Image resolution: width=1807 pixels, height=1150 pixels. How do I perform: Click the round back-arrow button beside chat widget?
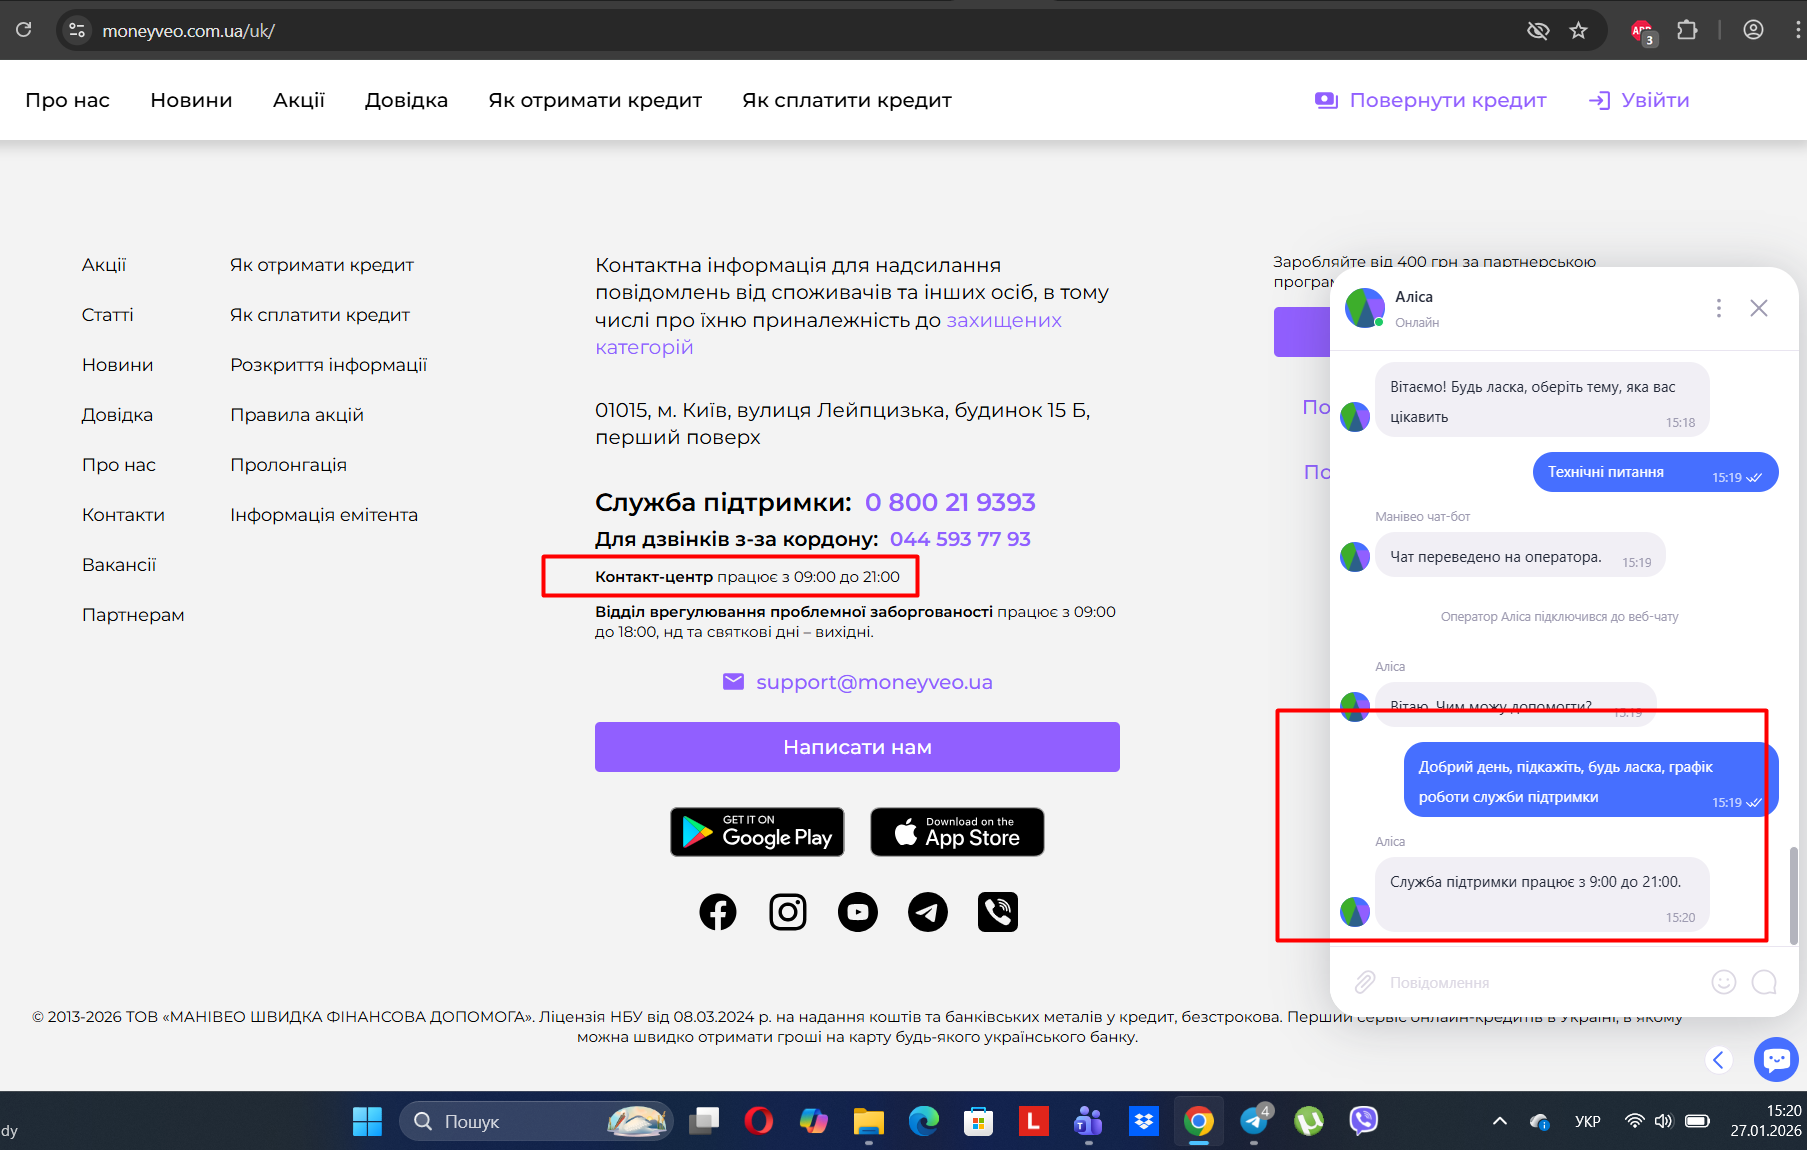point(1719,1059)
